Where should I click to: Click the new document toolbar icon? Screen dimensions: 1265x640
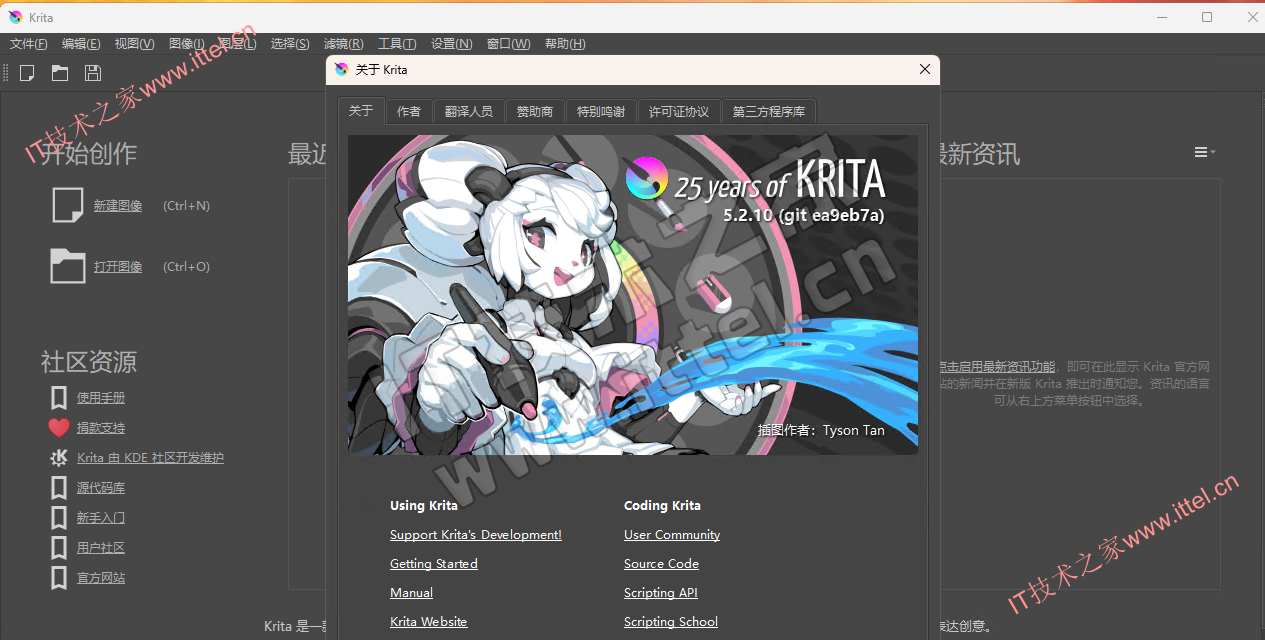pos(27,73)
